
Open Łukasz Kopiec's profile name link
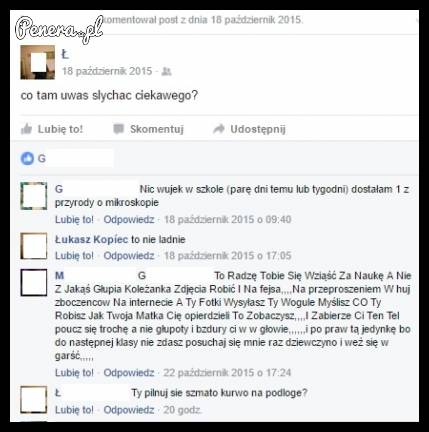(91, 239)
